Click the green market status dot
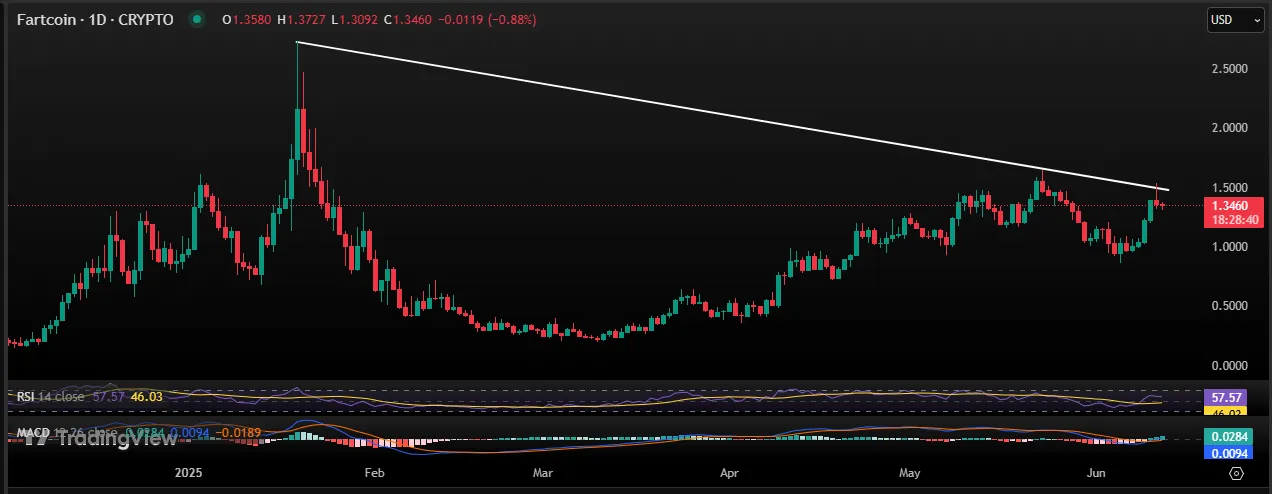The height and width of the screenshot is (494, 1272). tap(197, 19)
